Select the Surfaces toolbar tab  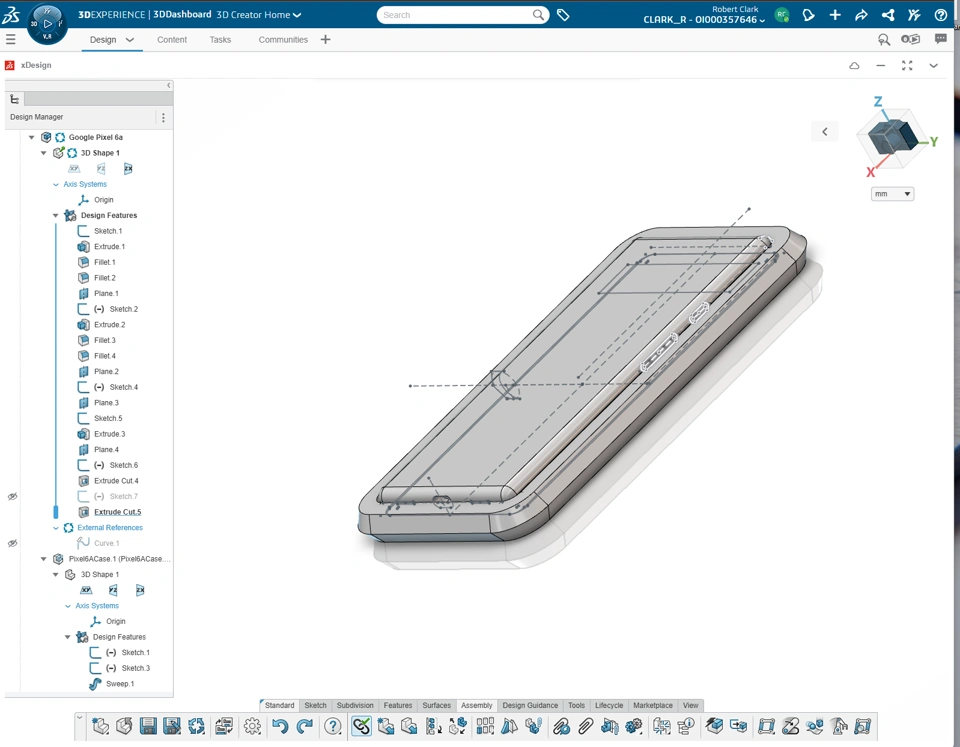click(x=437, y=705)
